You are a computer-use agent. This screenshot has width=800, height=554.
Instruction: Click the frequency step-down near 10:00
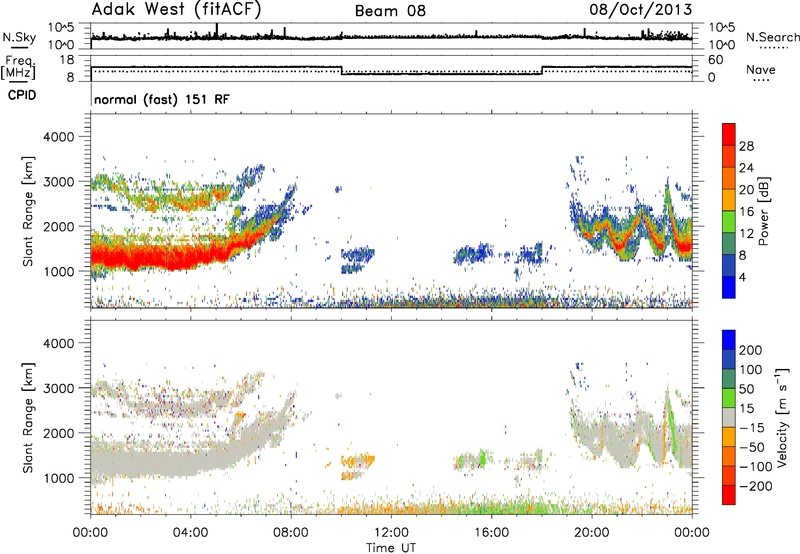click(x=341, y=70)
